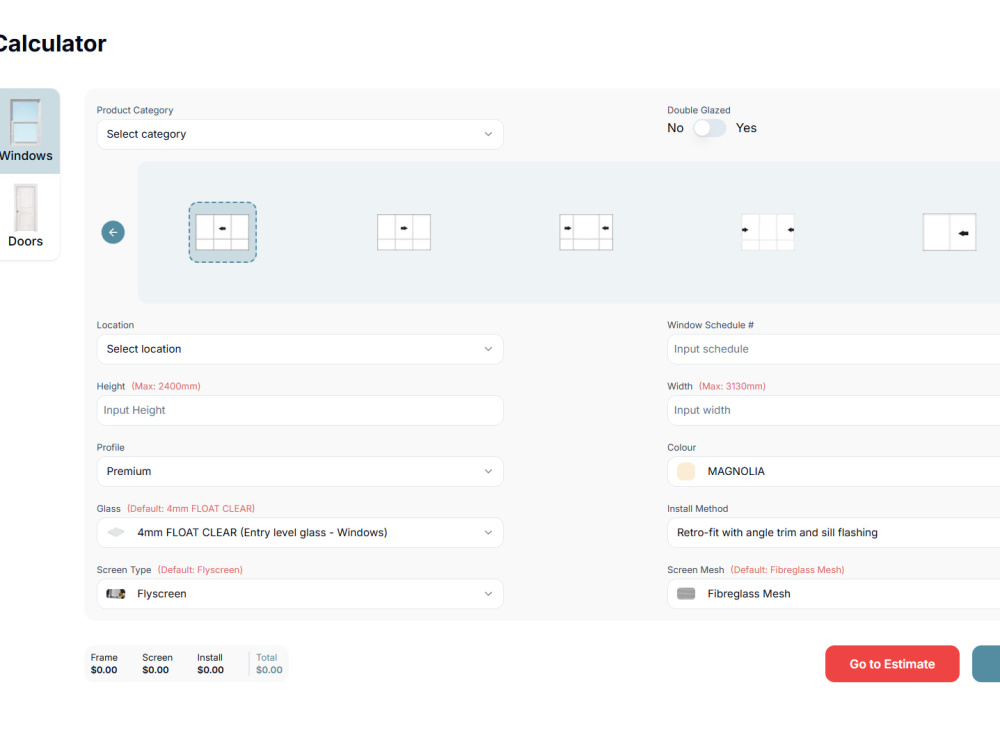Click the Fibreglass Mesh swatch icon
The height and width of the screenshot is (749, 1000).
(x=686, y=594)
